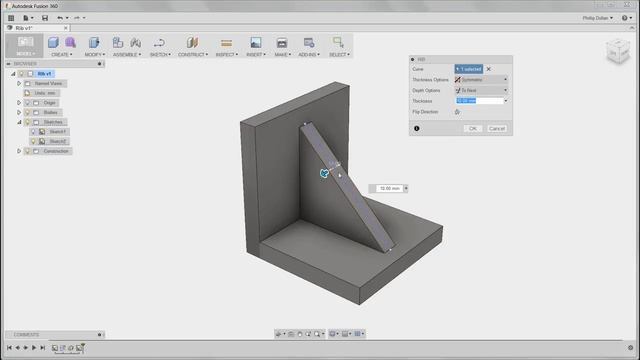This screenshot has height=360, width=640.
Task: Open the data panel grid icon
Action: point(11,18)
